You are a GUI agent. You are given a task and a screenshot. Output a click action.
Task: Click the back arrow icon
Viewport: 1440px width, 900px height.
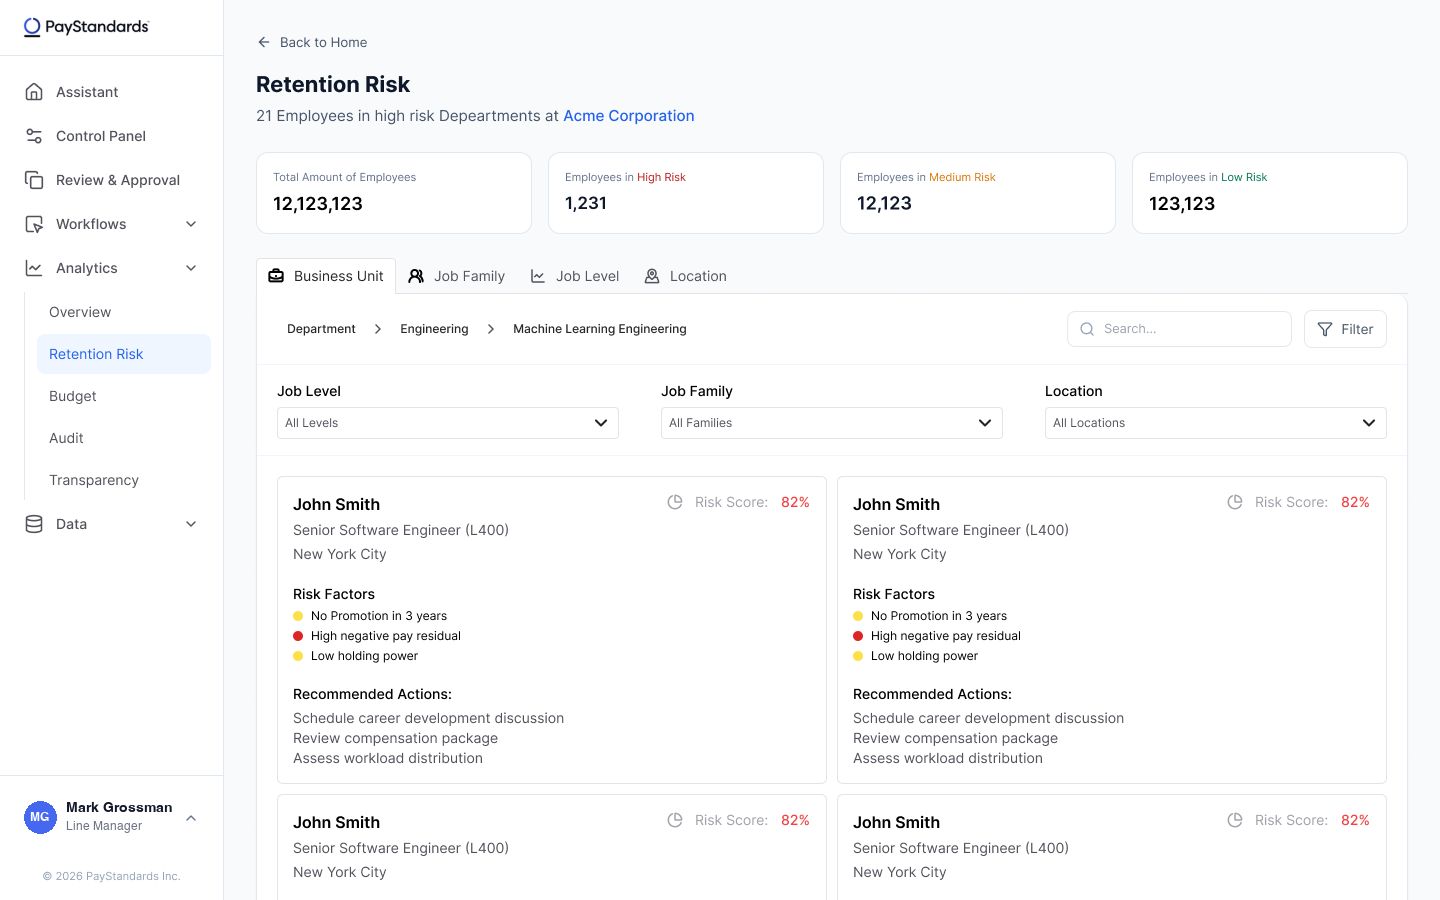[x=264, y=42]
